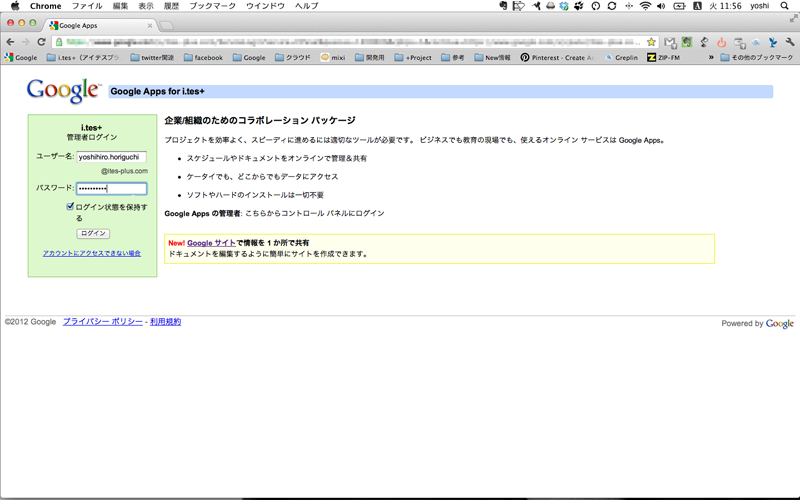800x500 pixels.
Task: Open the アカウントにアクセスできない場合 link
Action: pos(92,253)
